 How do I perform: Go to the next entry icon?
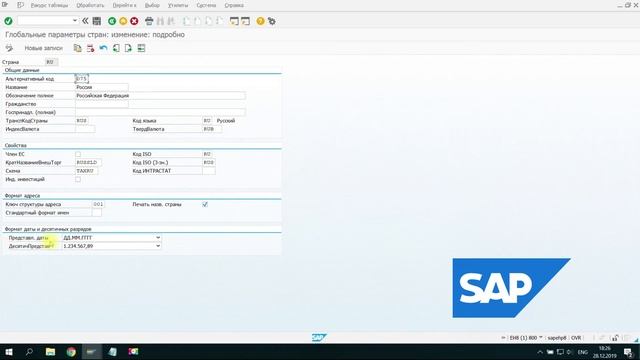128,48
